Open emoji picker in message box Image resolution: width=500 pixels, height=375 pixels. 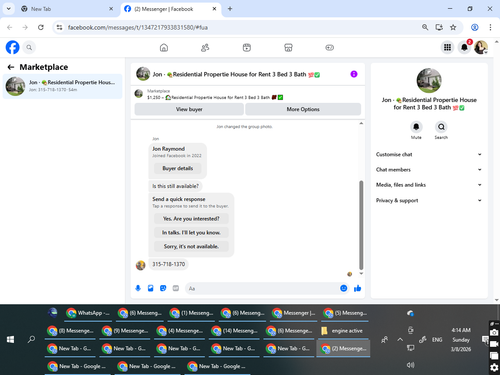344,288
